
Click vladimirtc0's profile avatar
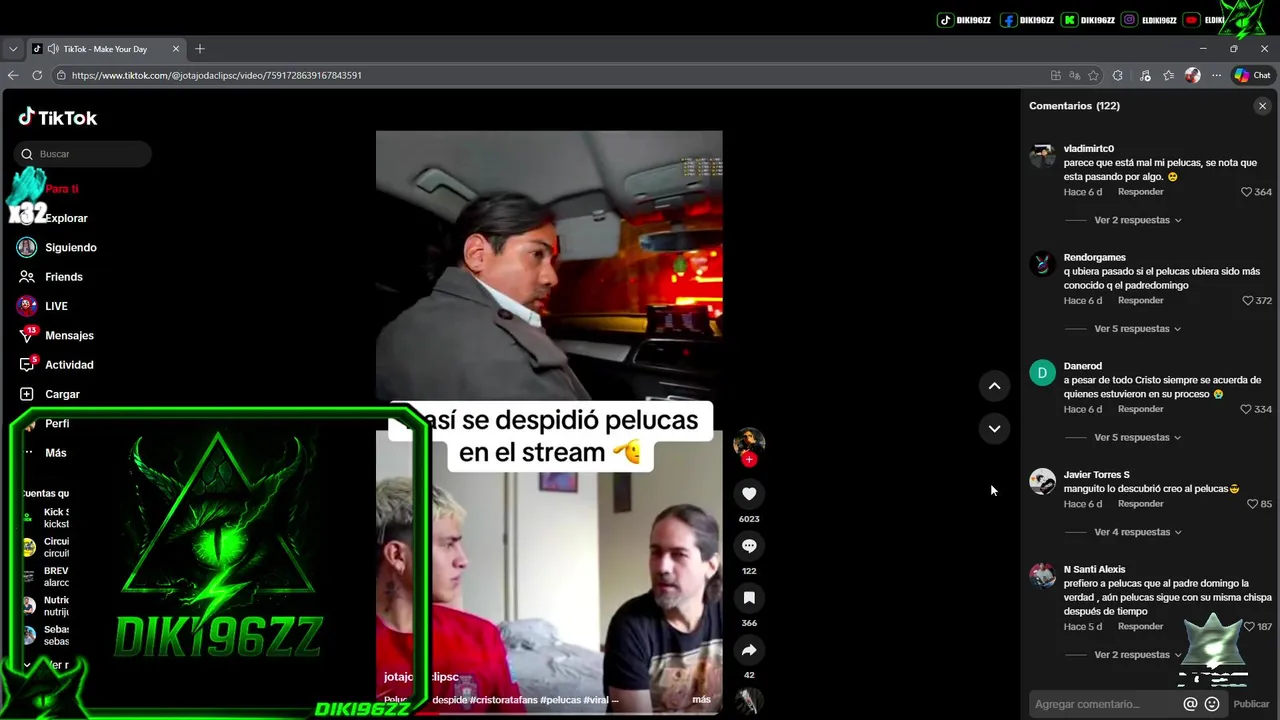[x=1042, y=155]
